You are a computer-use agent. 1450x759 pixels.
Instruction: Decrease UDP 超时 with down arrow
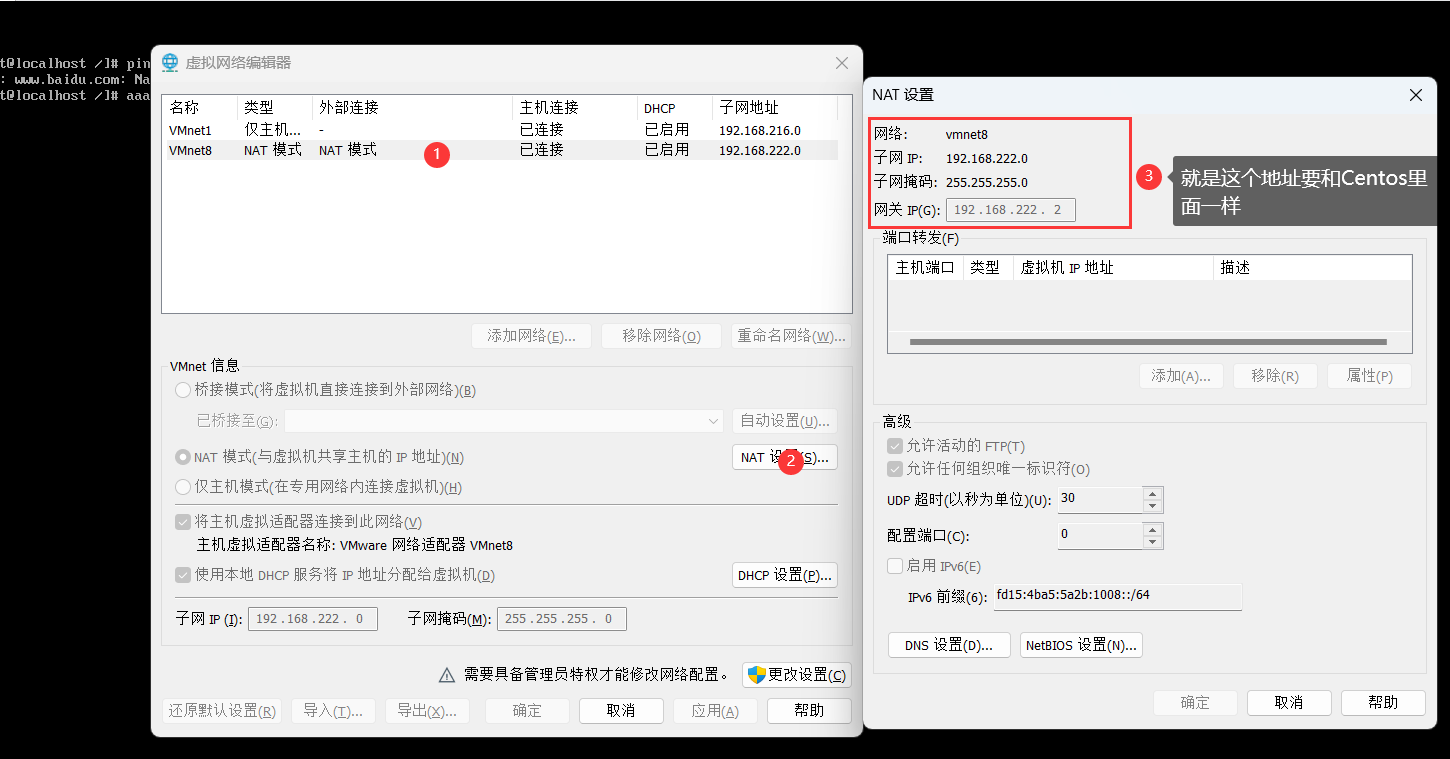(x=1153, y=506)
